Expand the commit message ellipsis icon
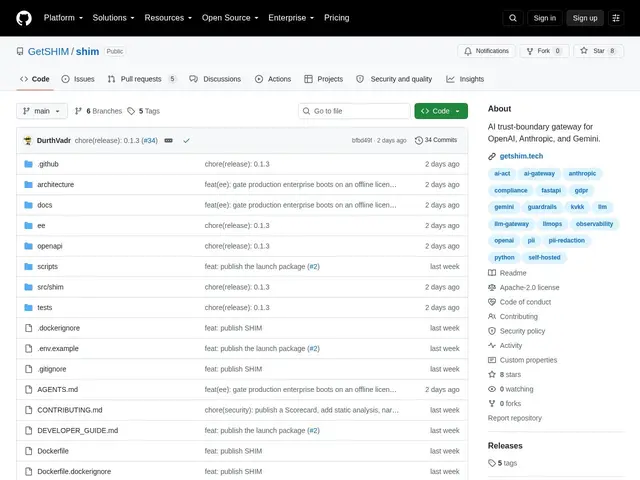The height and width of the screenshot is (480, 640). click(168, 140)
